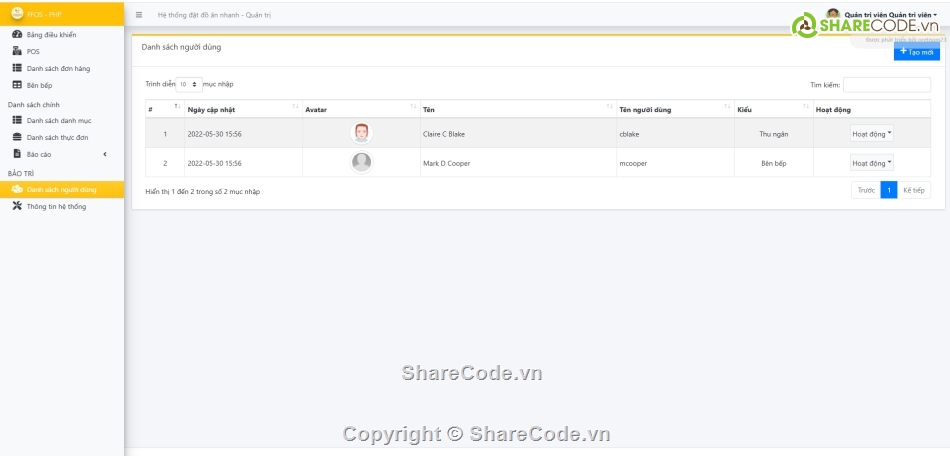The width and height of the screenshot is (950, 456).
Task: Open Bảng điều khiển dashboard icon
Action: tap(17, 35)
